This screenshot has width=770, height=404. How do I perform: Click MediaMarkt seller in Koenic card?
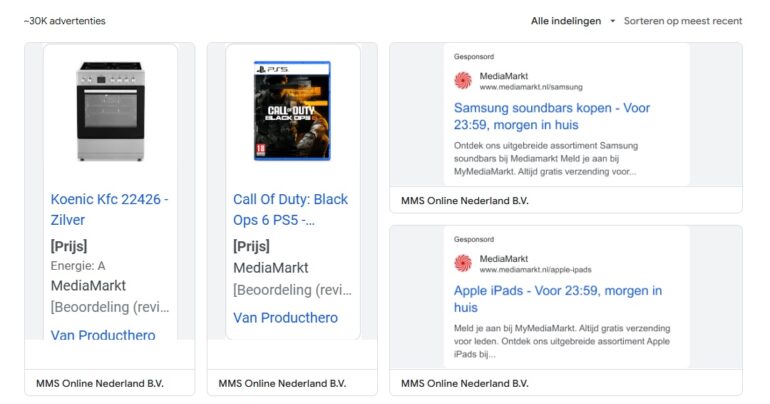(88, 286)
